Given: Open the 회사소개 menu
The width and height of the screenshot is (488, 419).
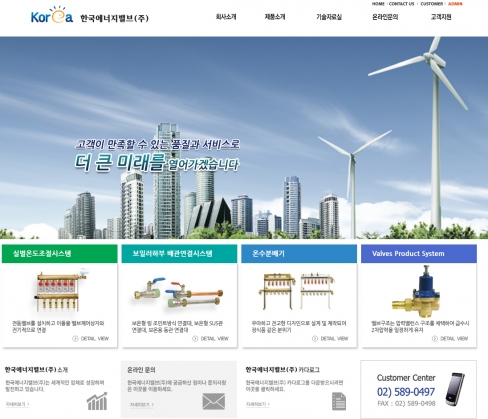Looking at the screenshot, I should pyautogui.click(x=226, y=17).
